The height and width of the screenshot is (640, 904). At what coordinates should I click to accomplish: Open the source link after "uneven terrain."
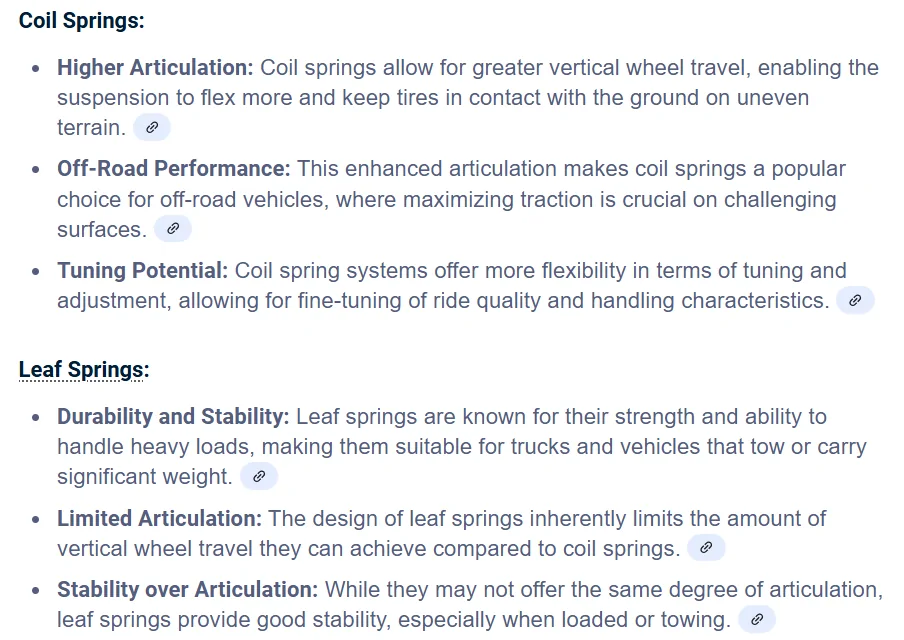[x=152, y=127]
